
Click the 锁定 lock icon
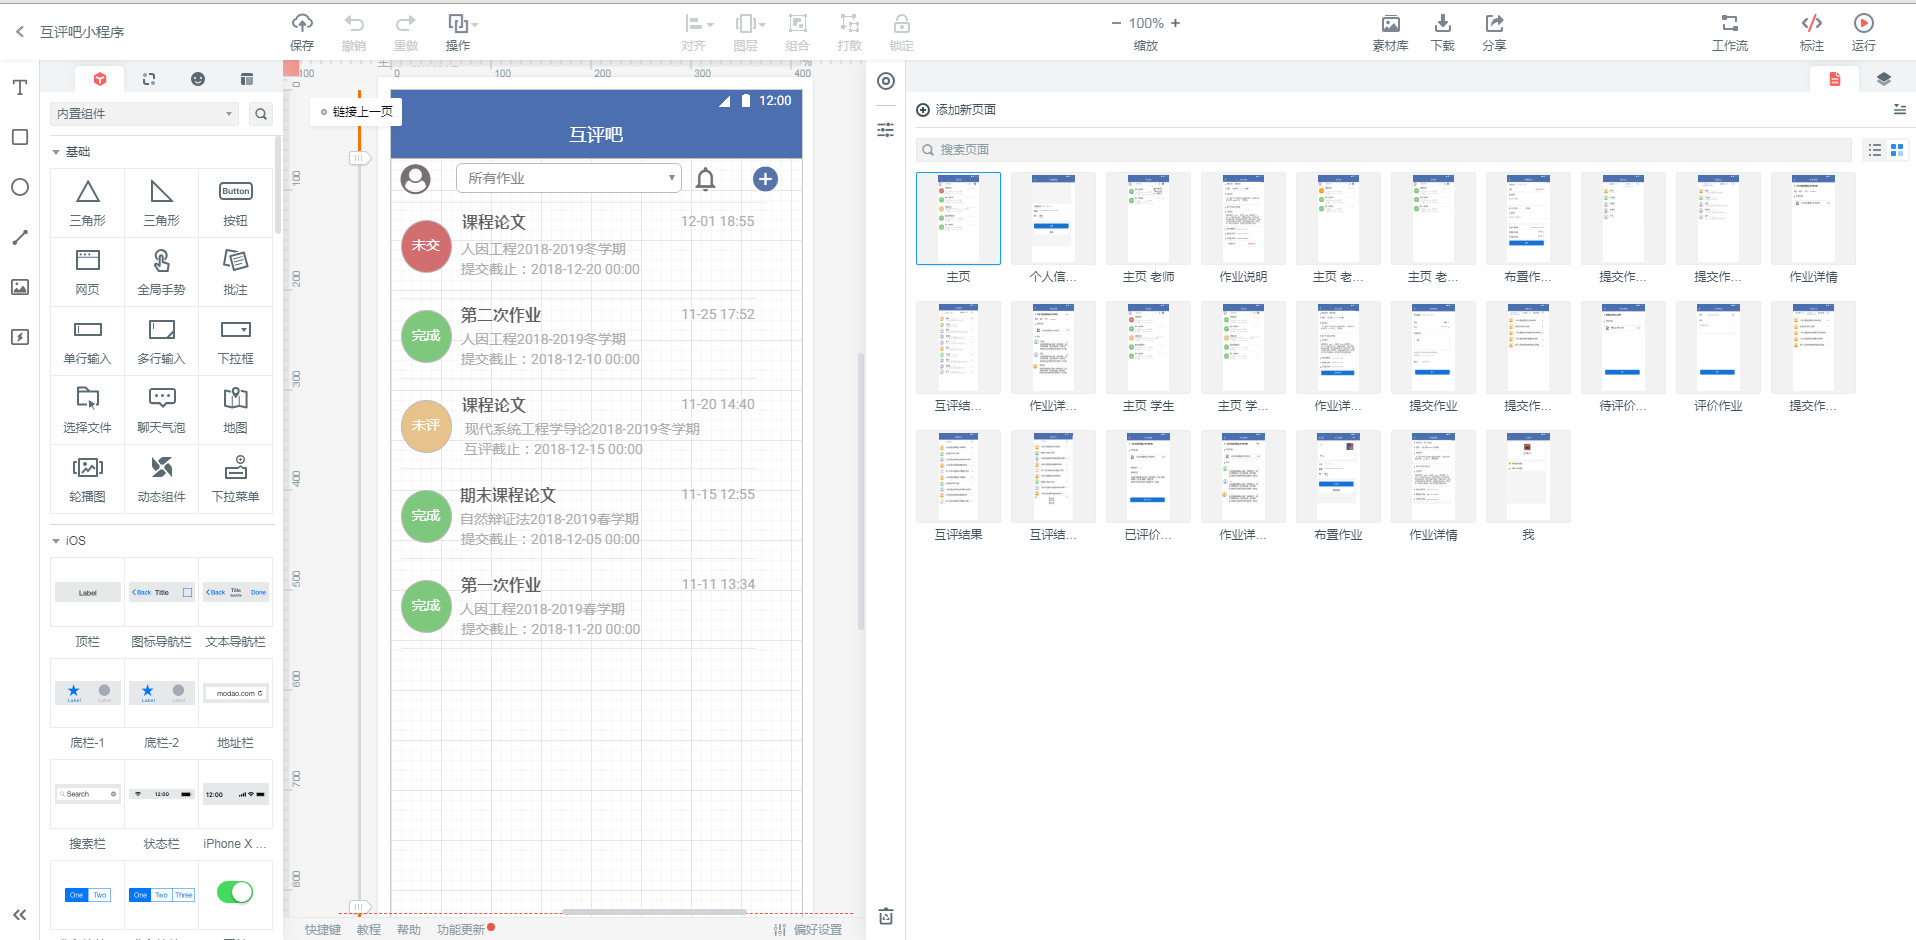tap(901, 23)
